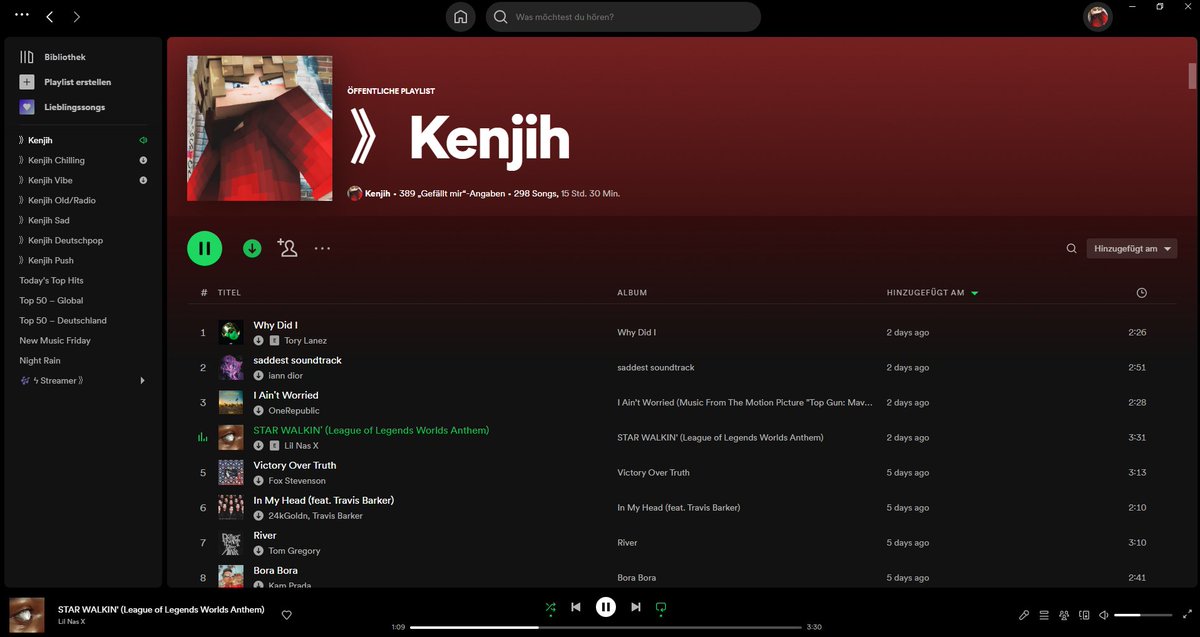Open Top 50 – Global playlist
Viewport: 1200px width, 637px height.
point(51,300)
